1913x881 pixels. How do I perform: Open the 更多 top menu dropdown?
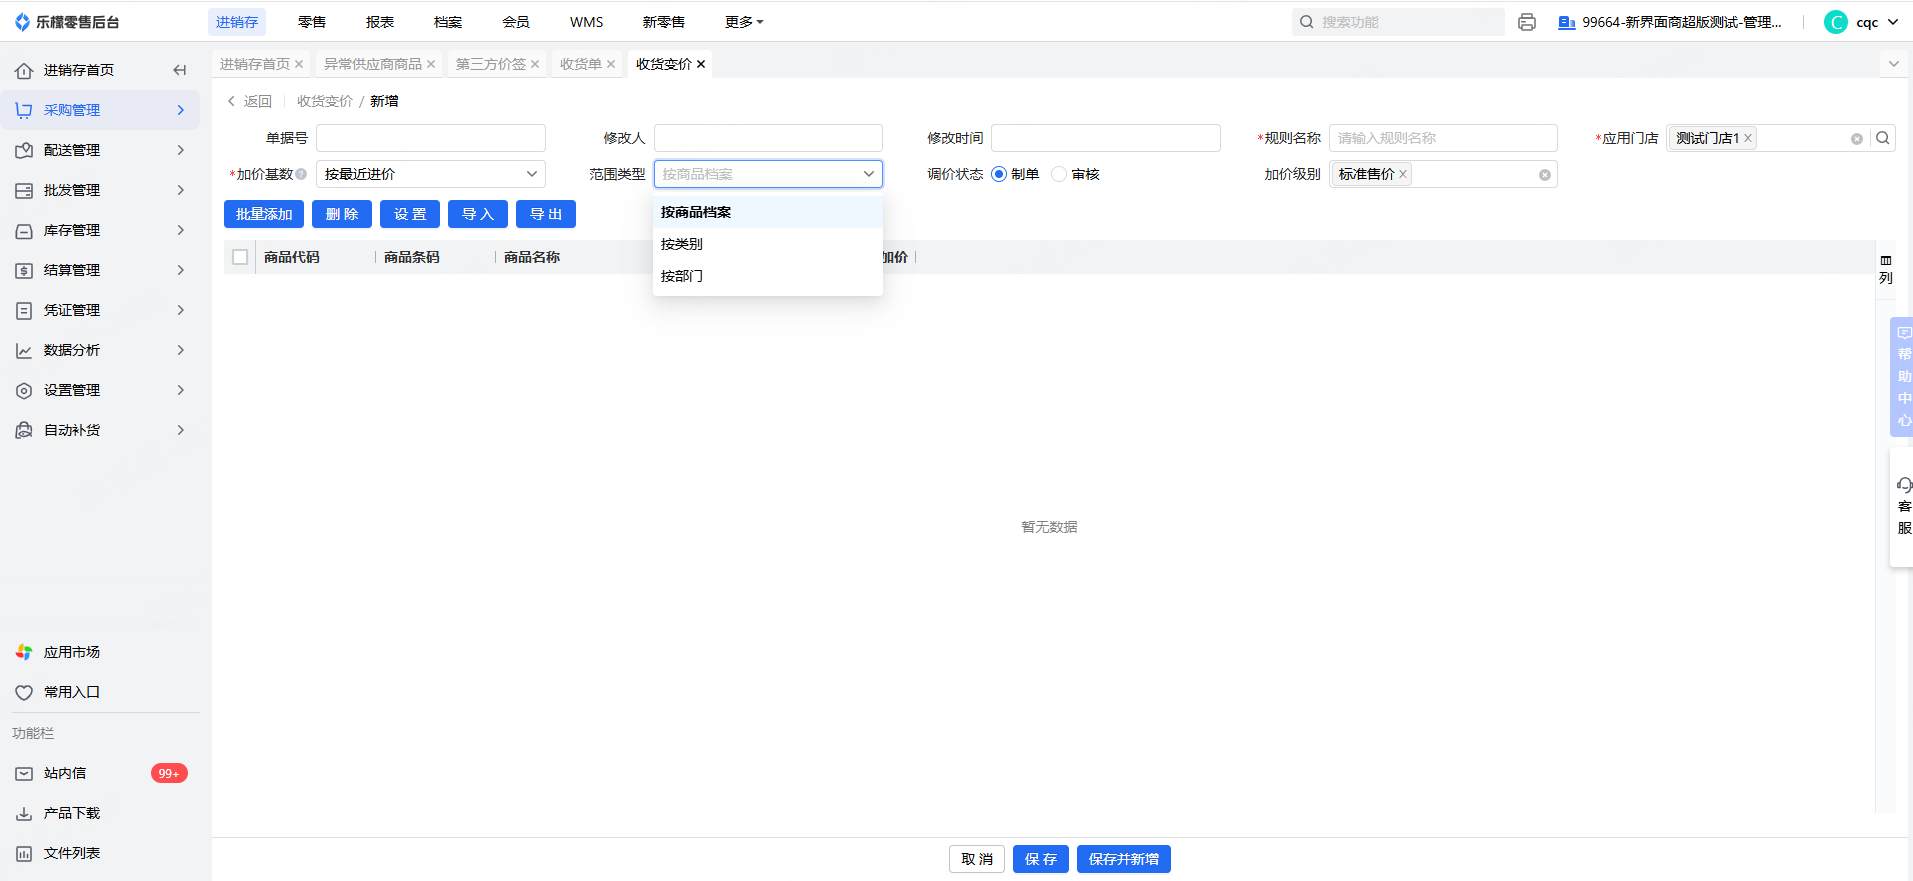click(744, 22)
